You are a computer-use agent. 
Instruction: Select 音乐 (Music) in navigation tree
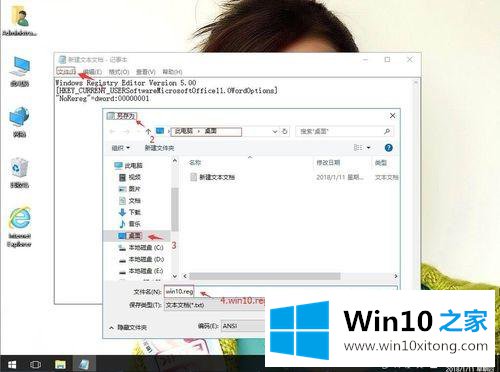point(130,224)
